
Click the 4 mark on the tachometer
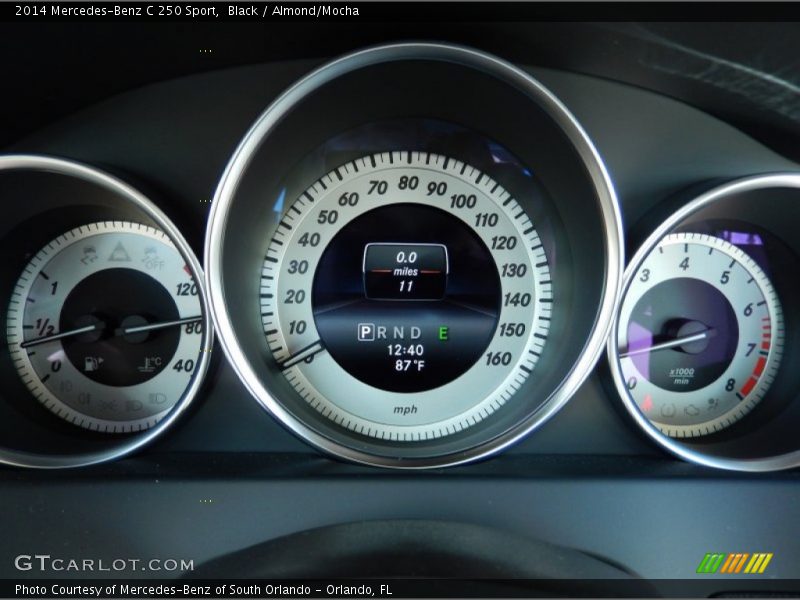(x=684, y=264)
